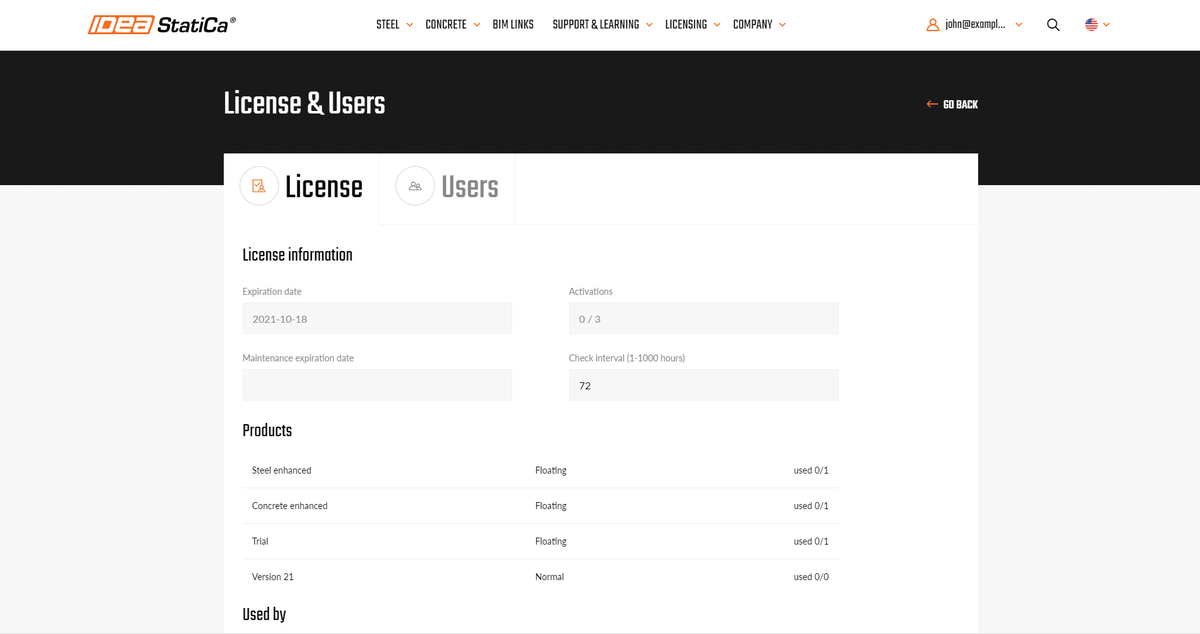Switch to the Users tab
Image resolution: width=1200 pixels, height=634 pixels.
(x=468, y=186)
